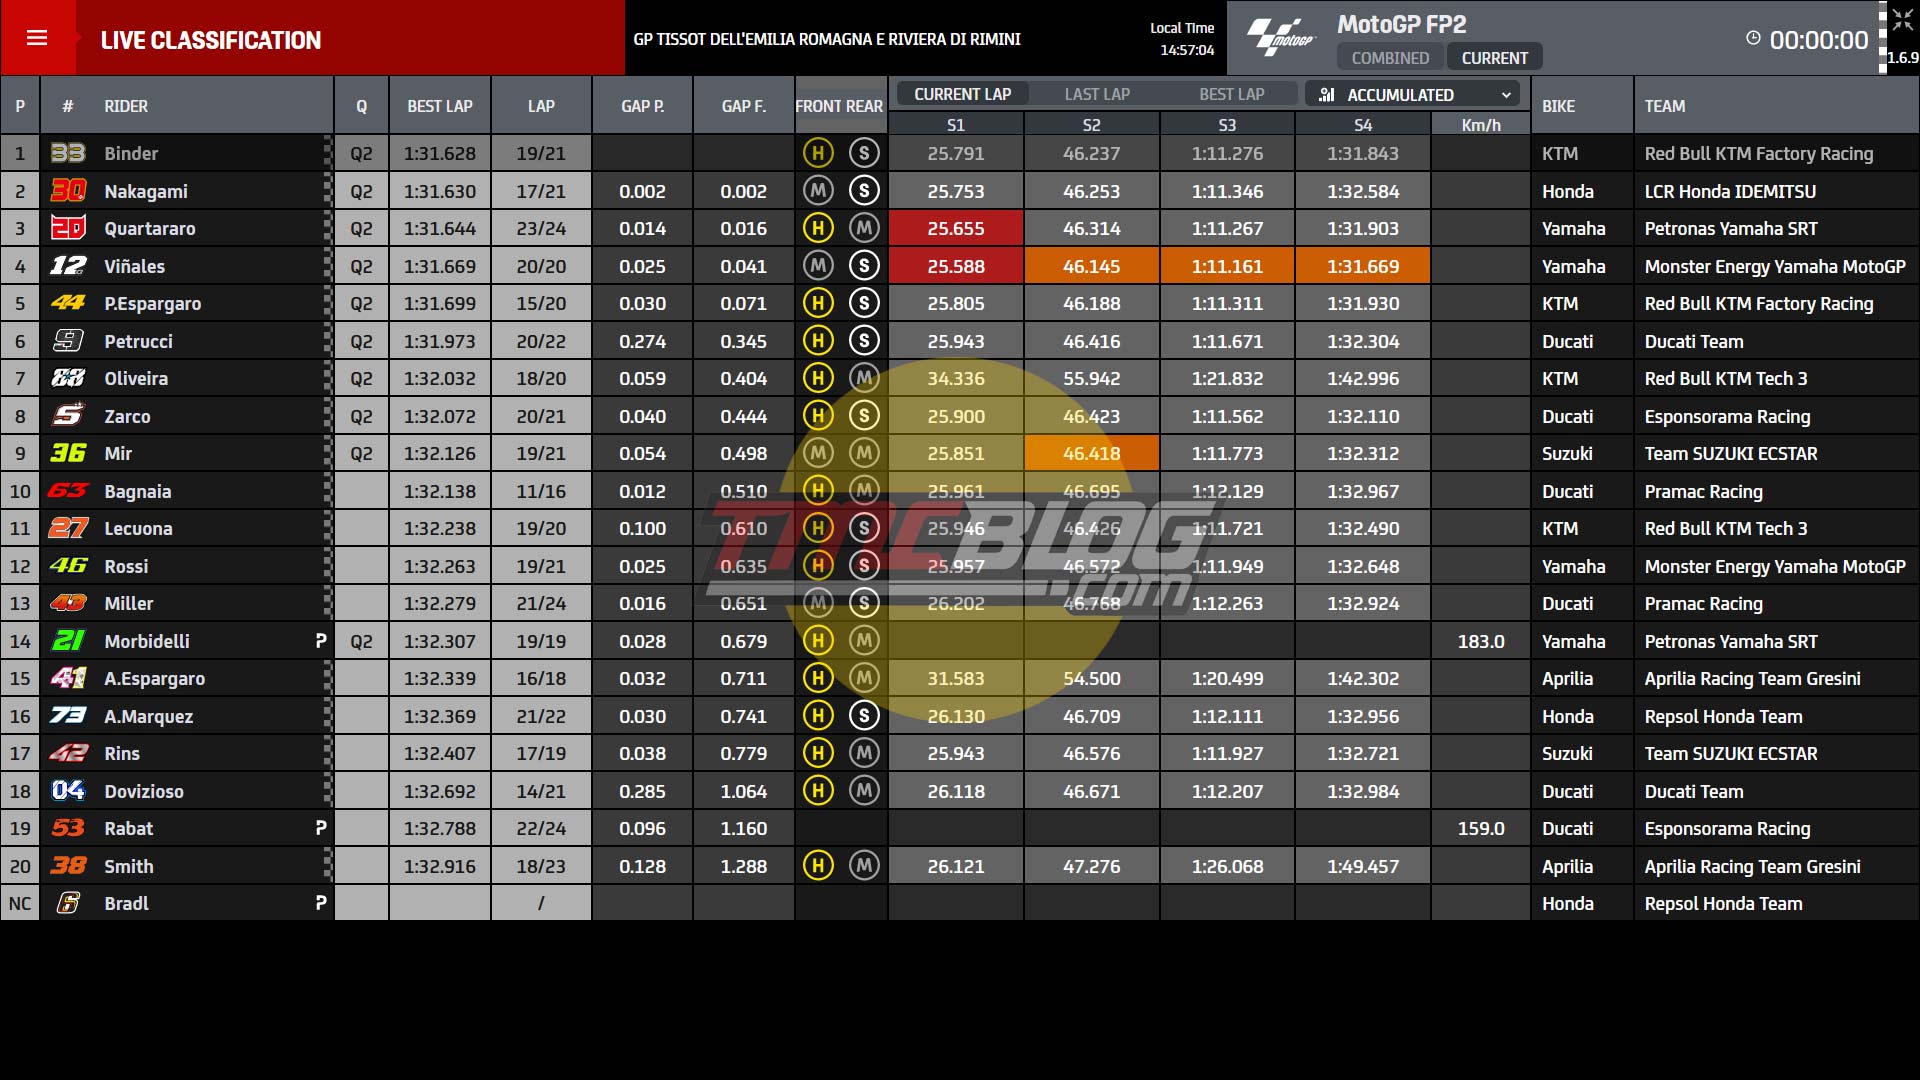Click Rins' rear tyre M icon
The height and width of the screenshot is (1080, 1920).
[x=864, y=753]
